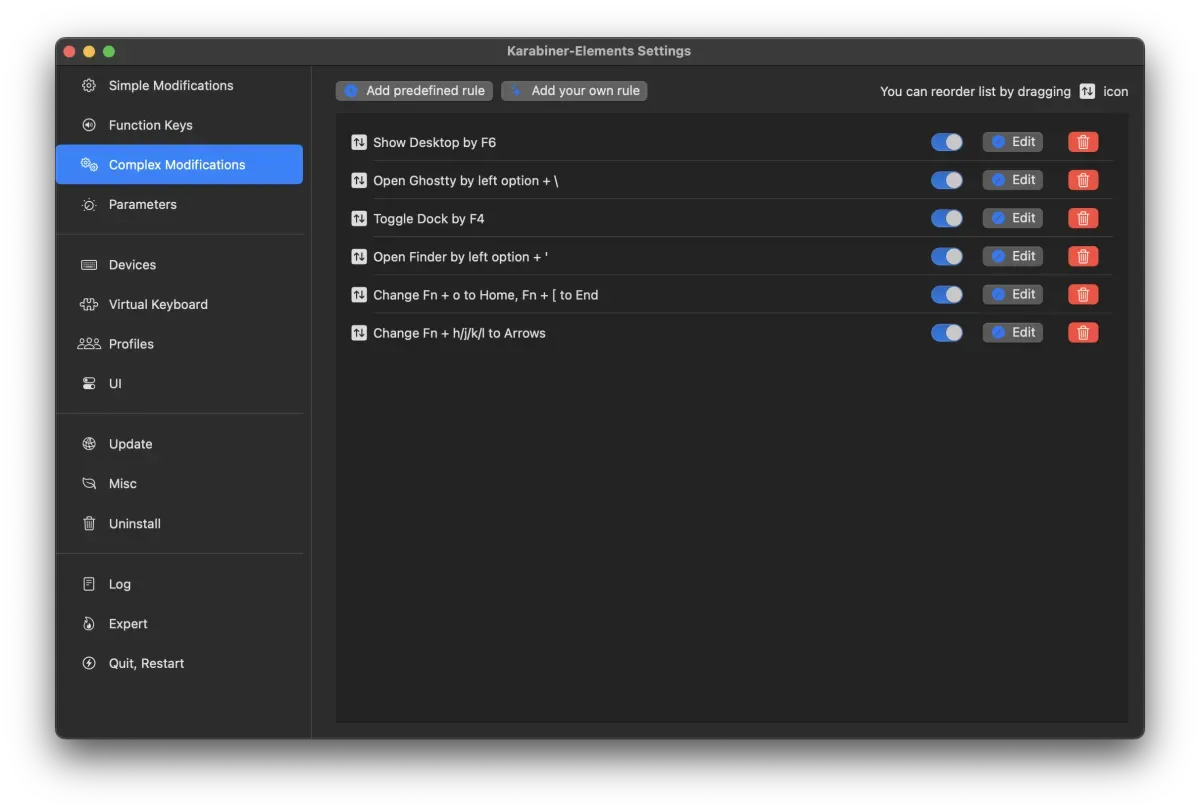Click the gear icon next to Simple Modifications

(x=89, y=86)
